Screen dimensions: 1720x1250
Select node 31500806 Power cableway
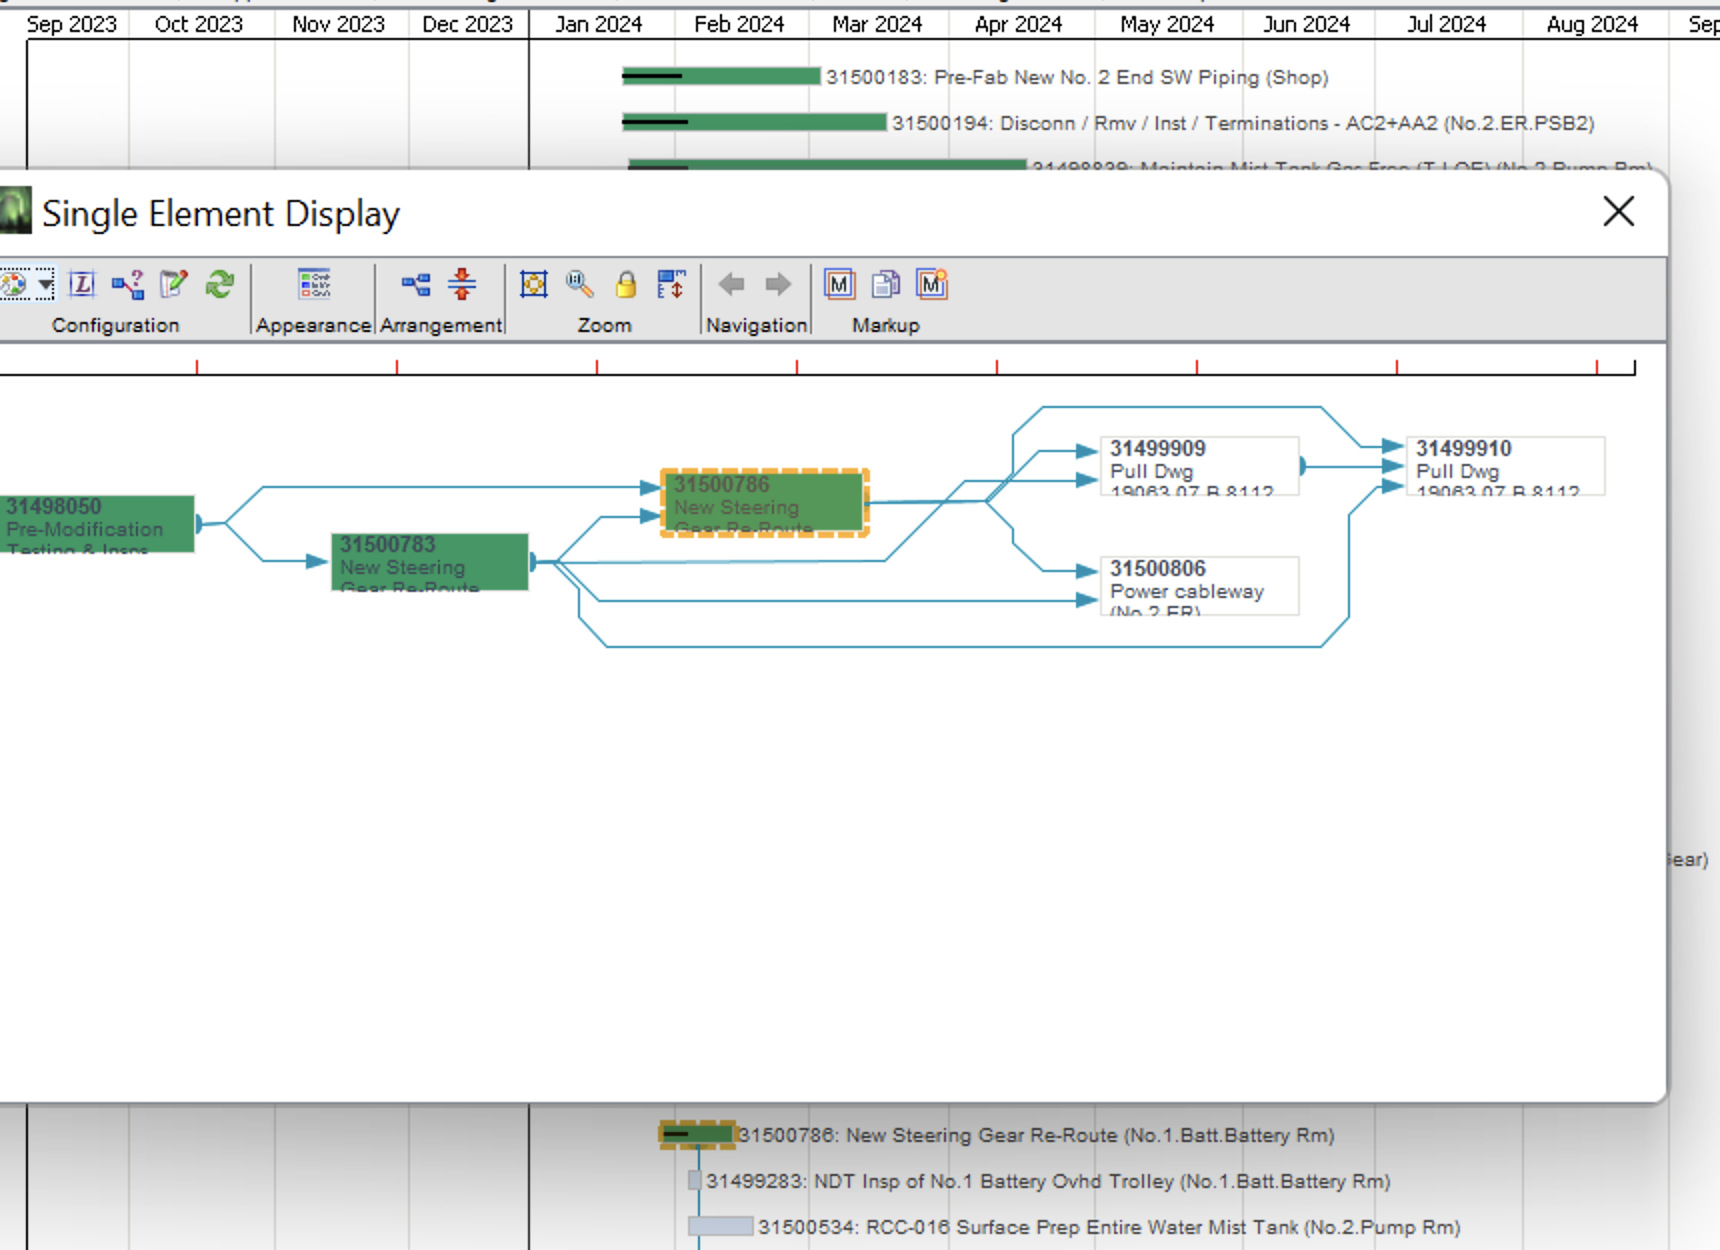(x=1199, y=586)
